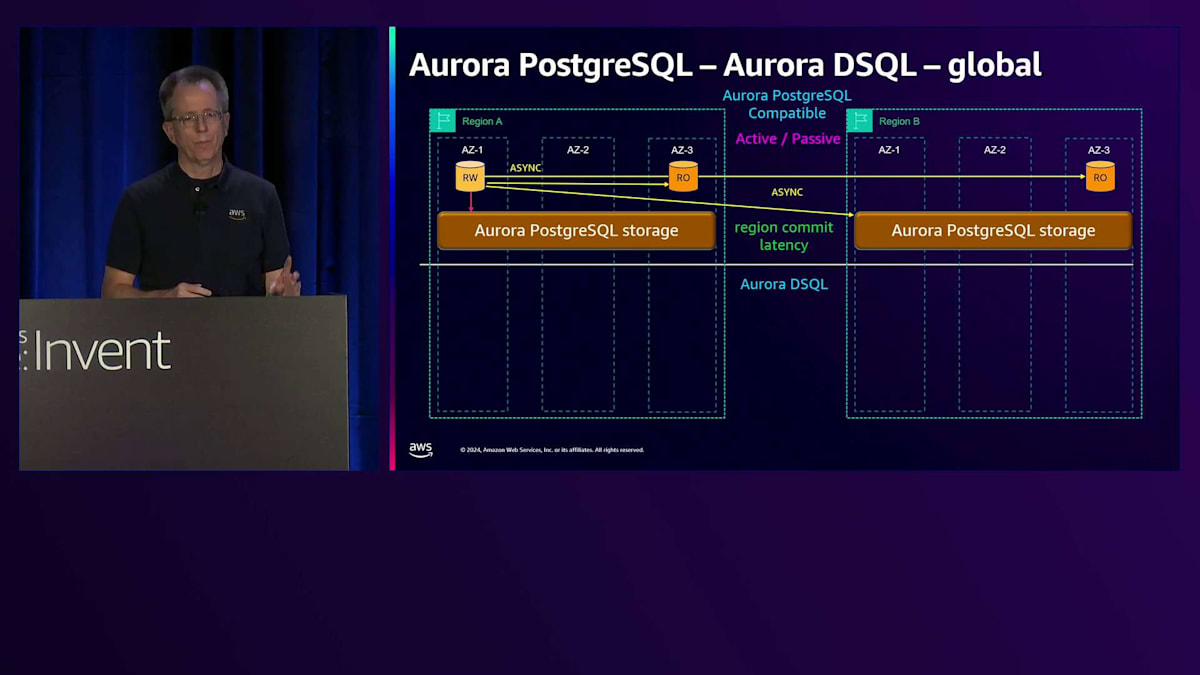The image size is (1200, 675).
Task: Click the 'Active / Passive' magenta label
Action: pyautogui.click(x=788, y=139)
